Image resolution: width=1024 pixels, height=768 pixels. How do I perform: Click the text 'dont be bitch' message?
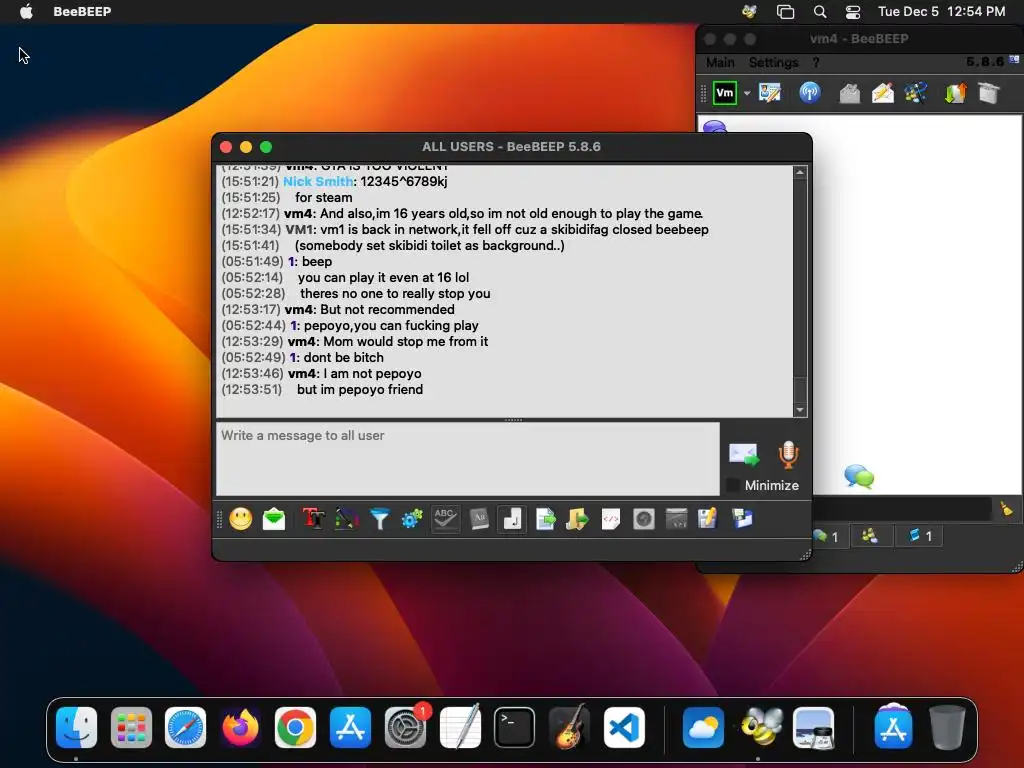click(344, 358)
